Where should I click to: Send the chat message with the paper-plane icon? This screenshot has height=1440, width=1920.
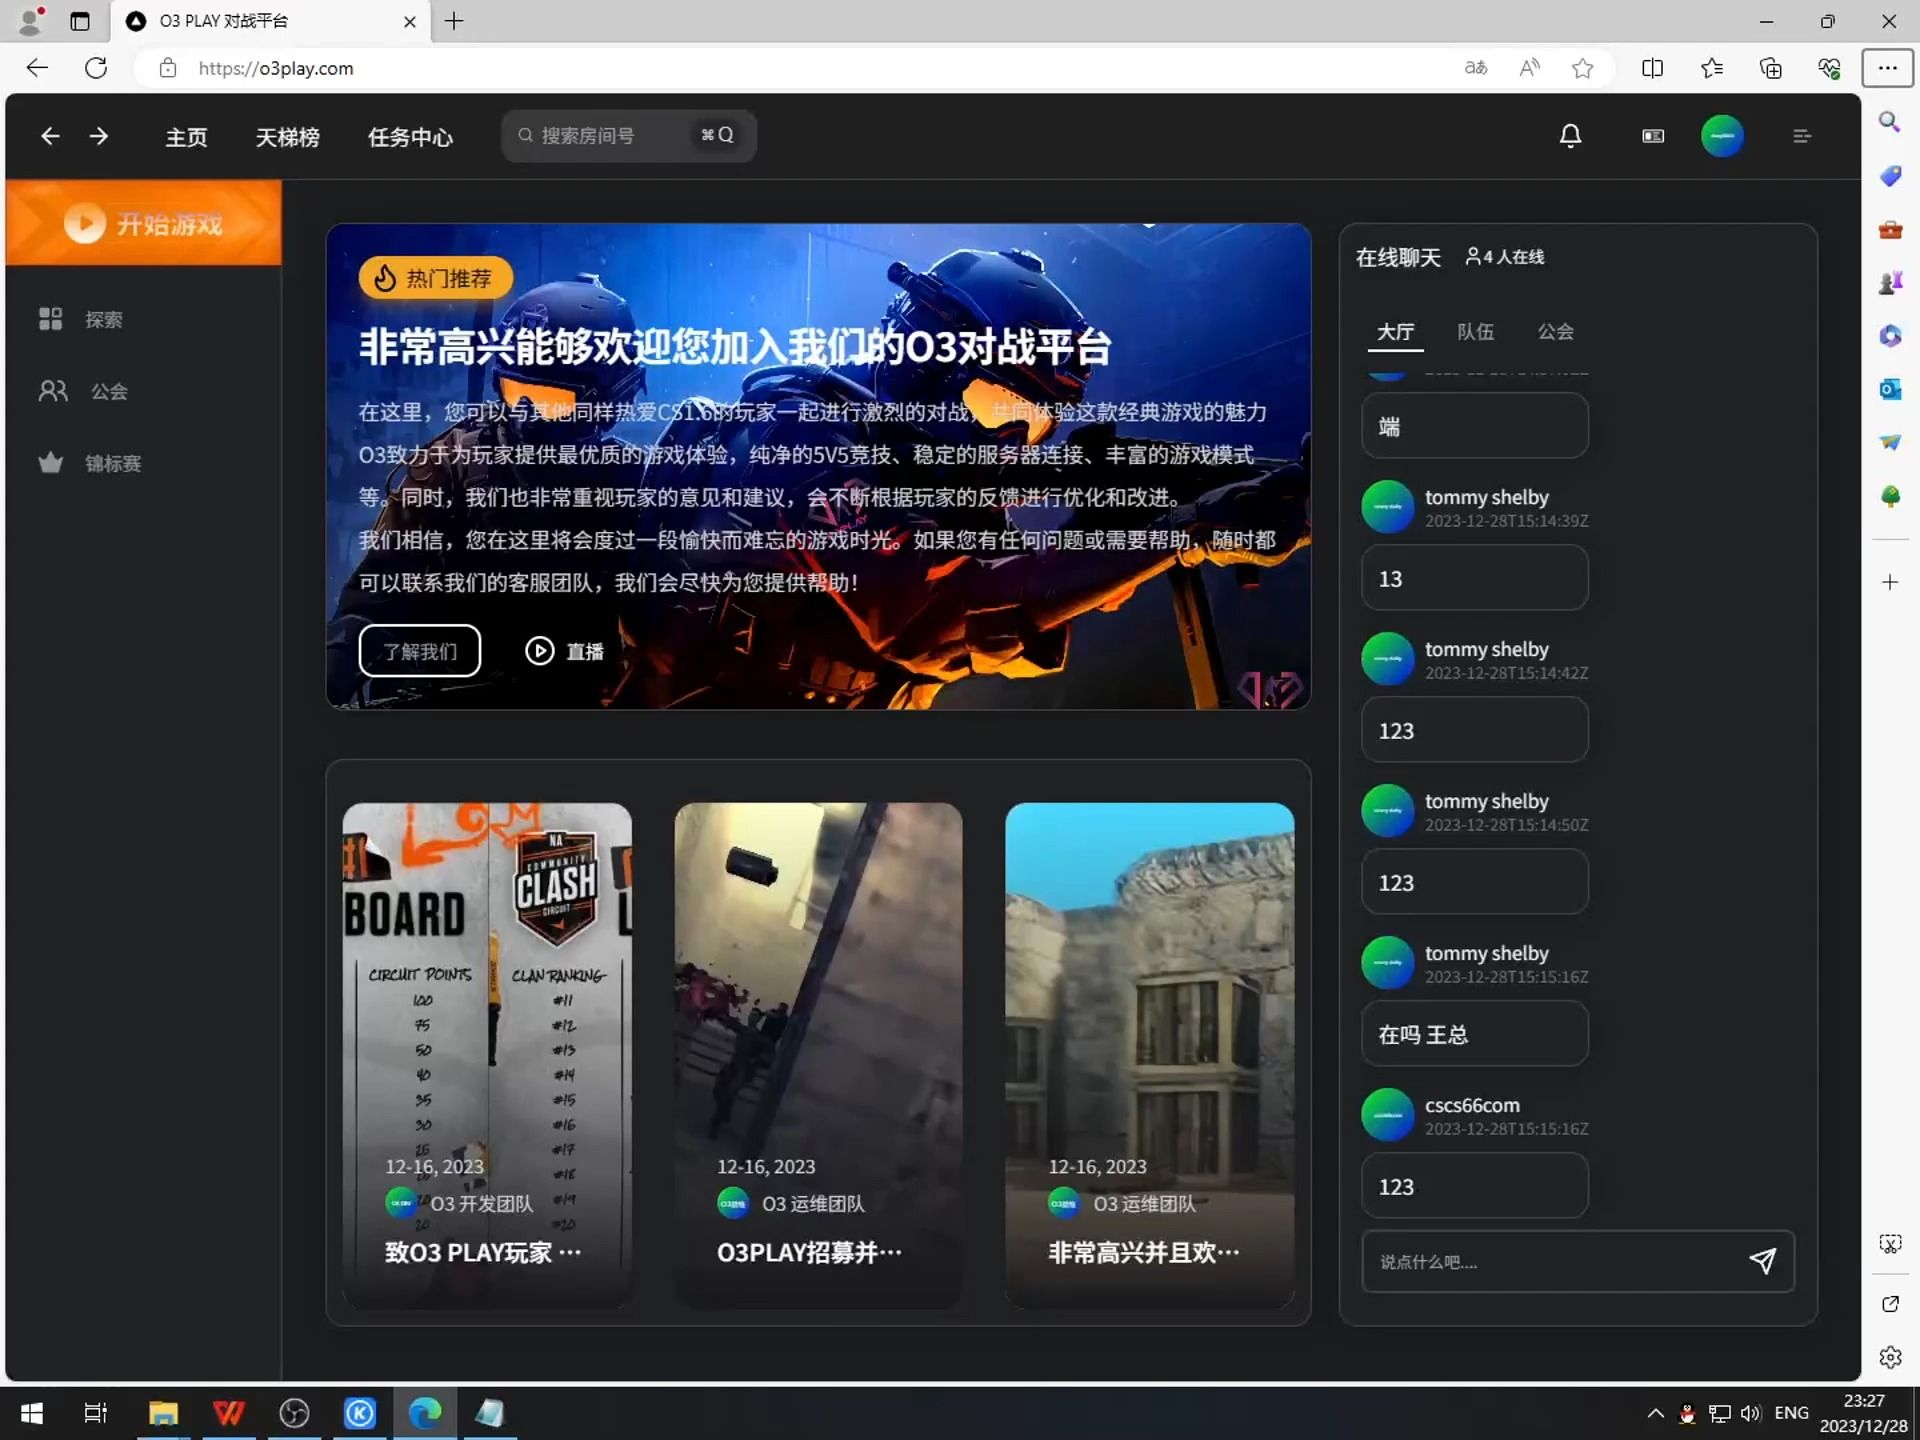pos(1762,1261)
